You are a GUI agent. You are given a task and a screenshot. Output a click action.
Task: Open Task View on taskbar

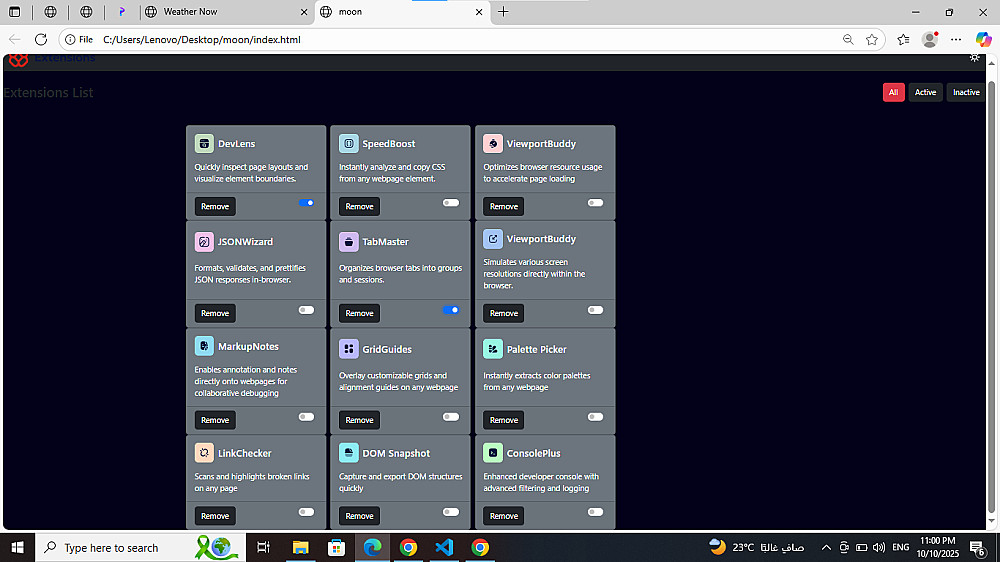click(x=263, y=547)
